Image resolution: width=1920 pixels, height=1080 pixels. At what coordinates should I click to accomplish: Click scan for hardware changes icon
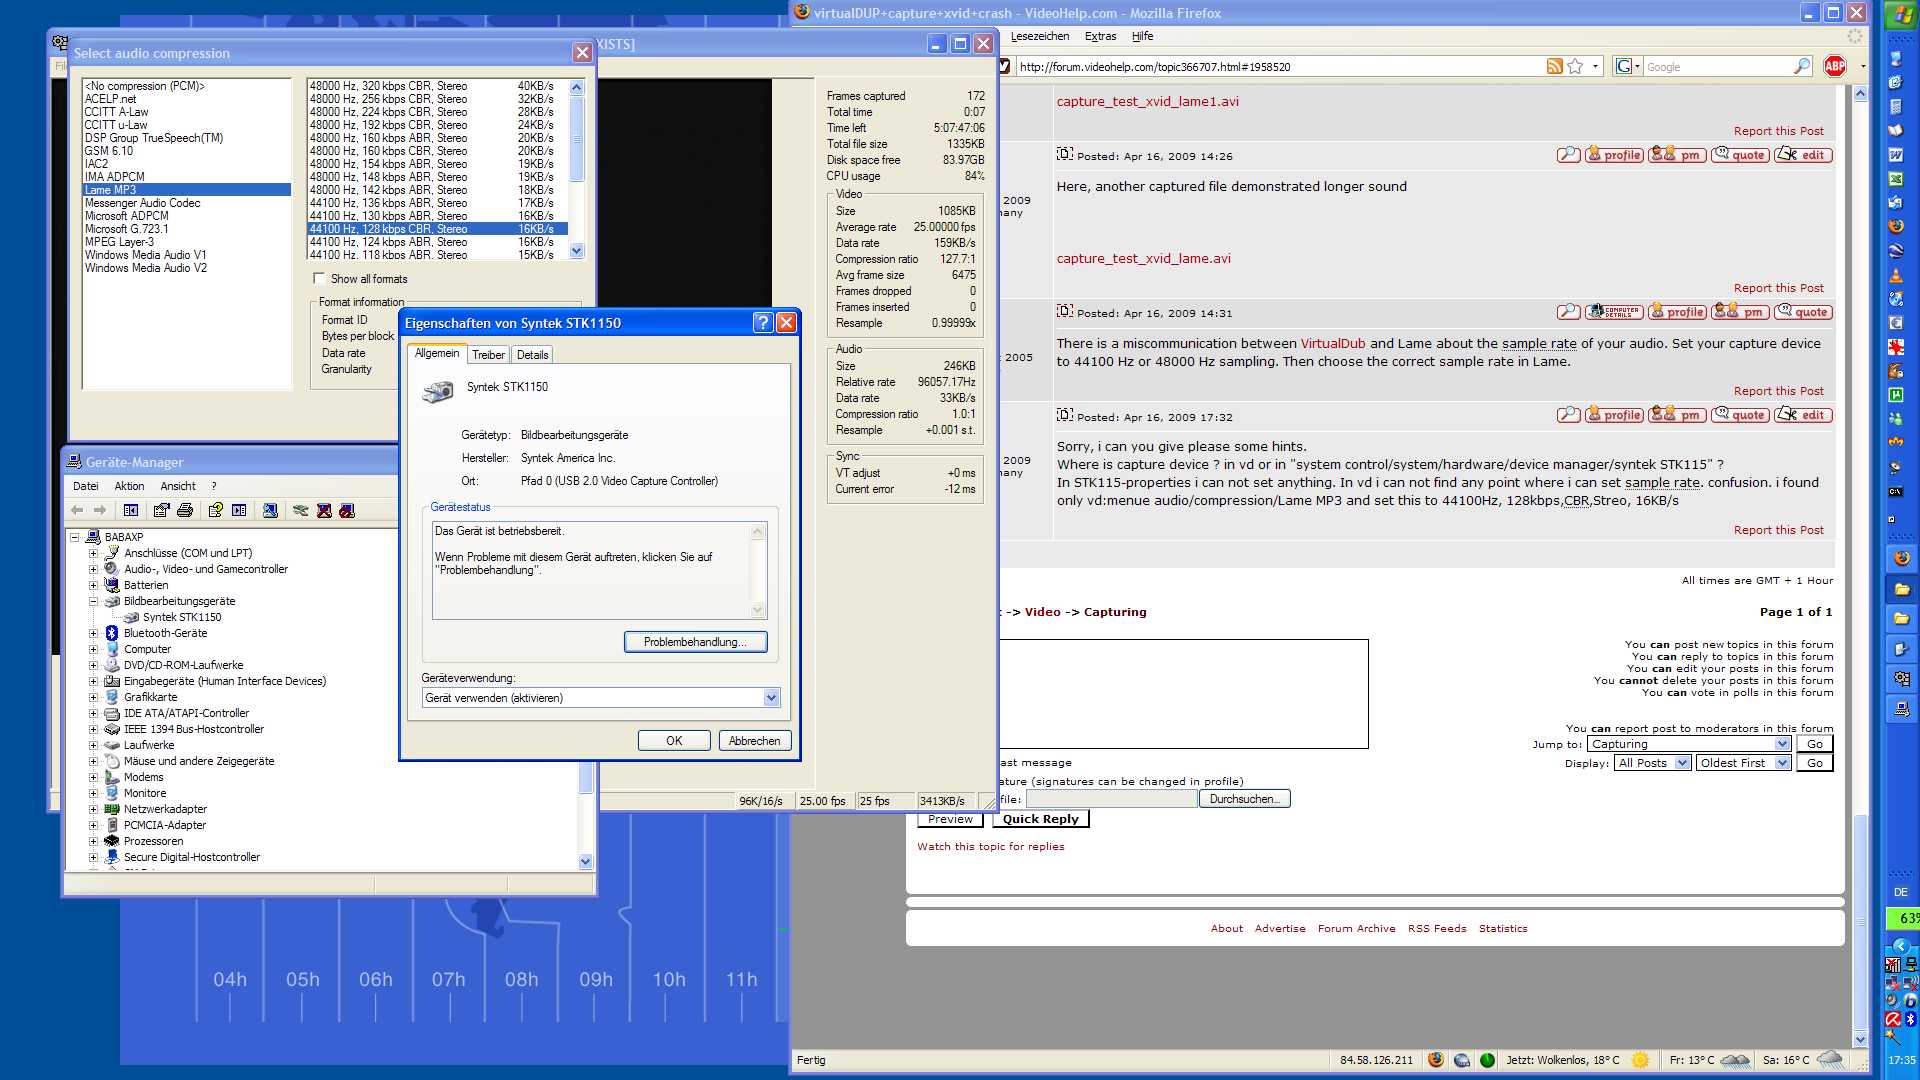point(270,510)
